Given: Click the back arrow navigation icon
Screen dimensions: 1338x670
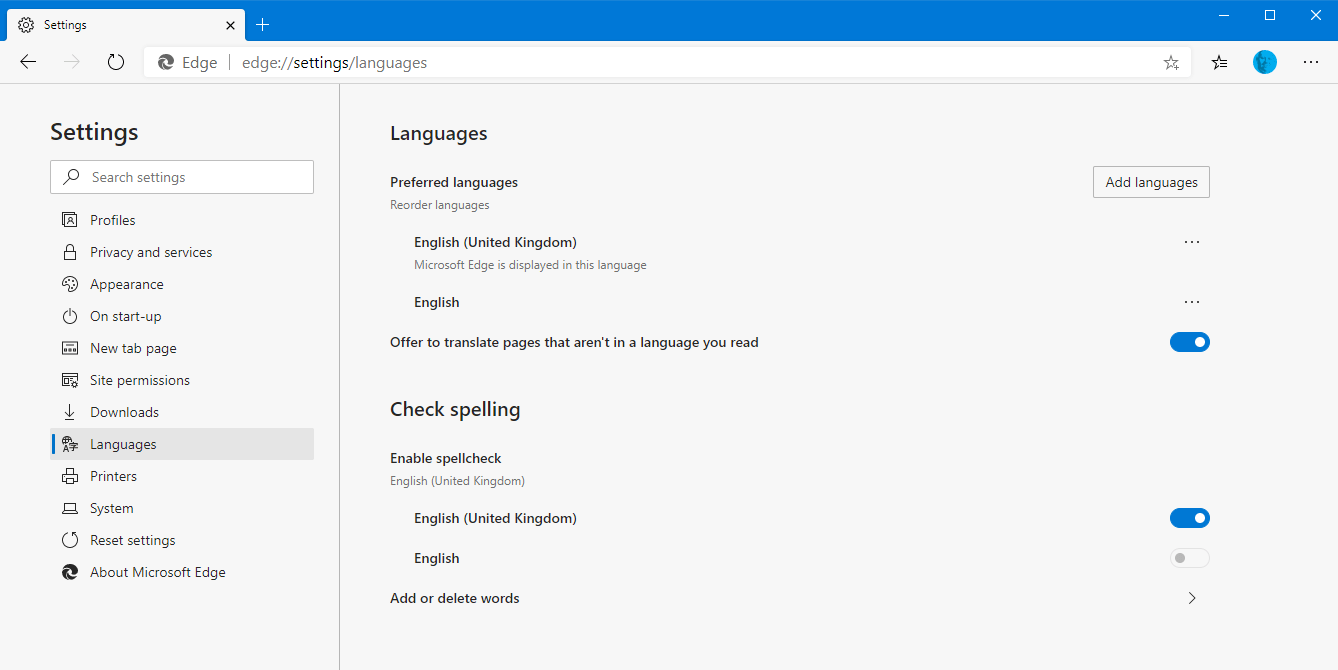Looking at the screenshot, I should [x=28, y=62].
